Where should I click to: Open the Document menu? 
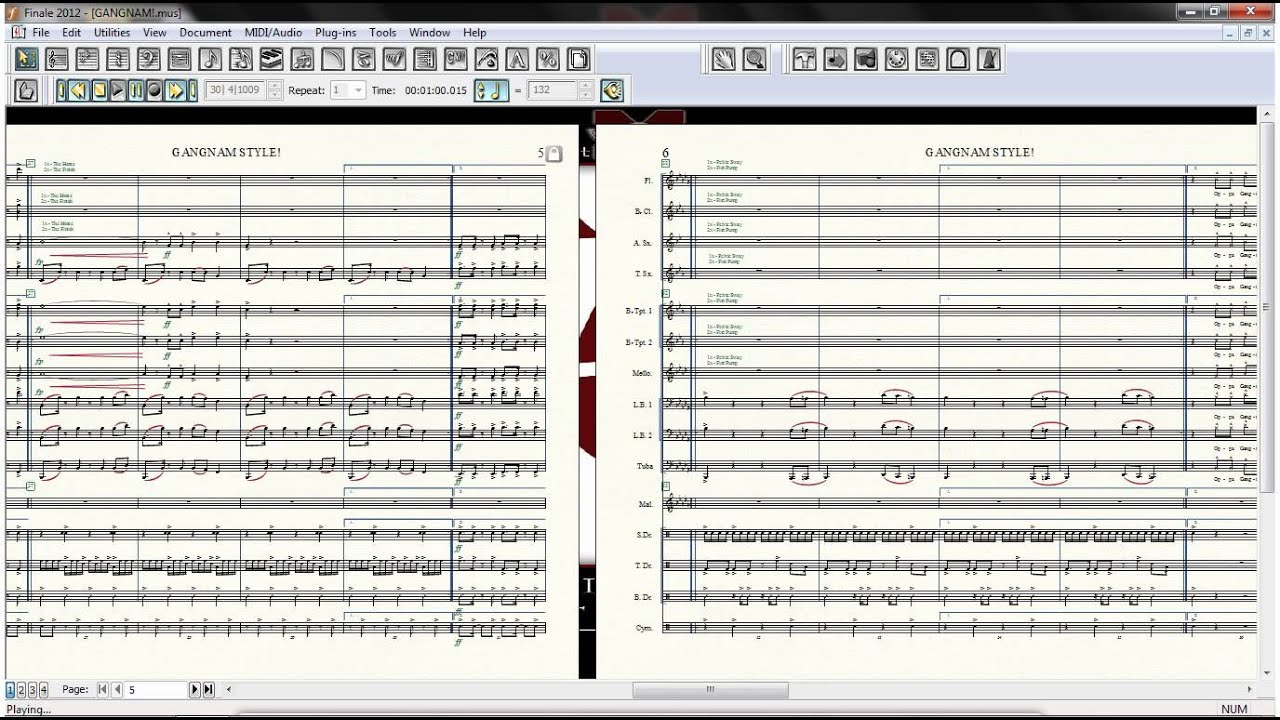(205, 32)
